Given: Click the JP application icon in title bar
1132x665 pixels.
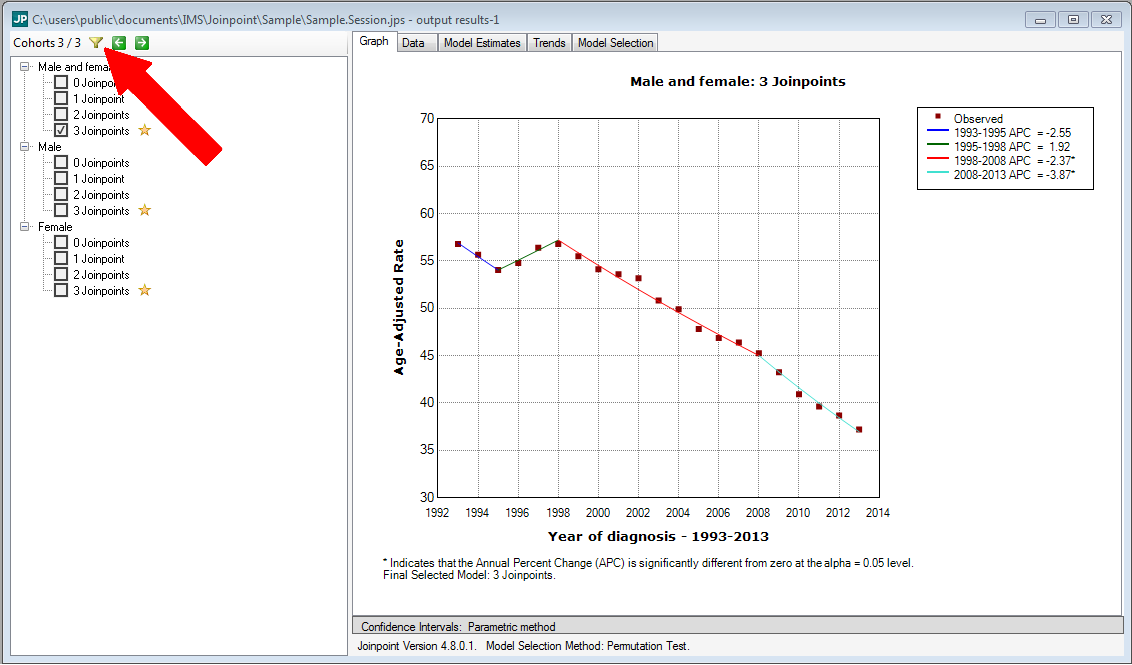Looking at the screenshot, I should (19, 19).
